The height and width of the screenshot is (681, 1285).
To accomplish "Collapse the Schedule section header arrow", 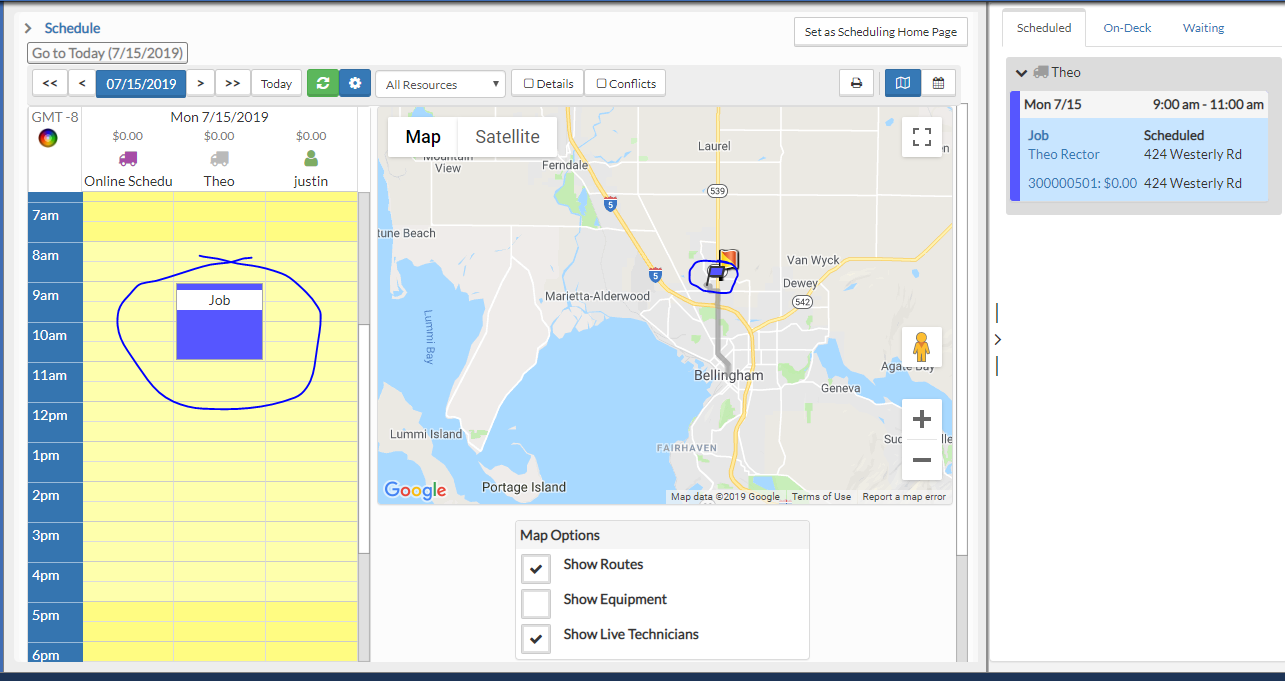I will [28, 29].
